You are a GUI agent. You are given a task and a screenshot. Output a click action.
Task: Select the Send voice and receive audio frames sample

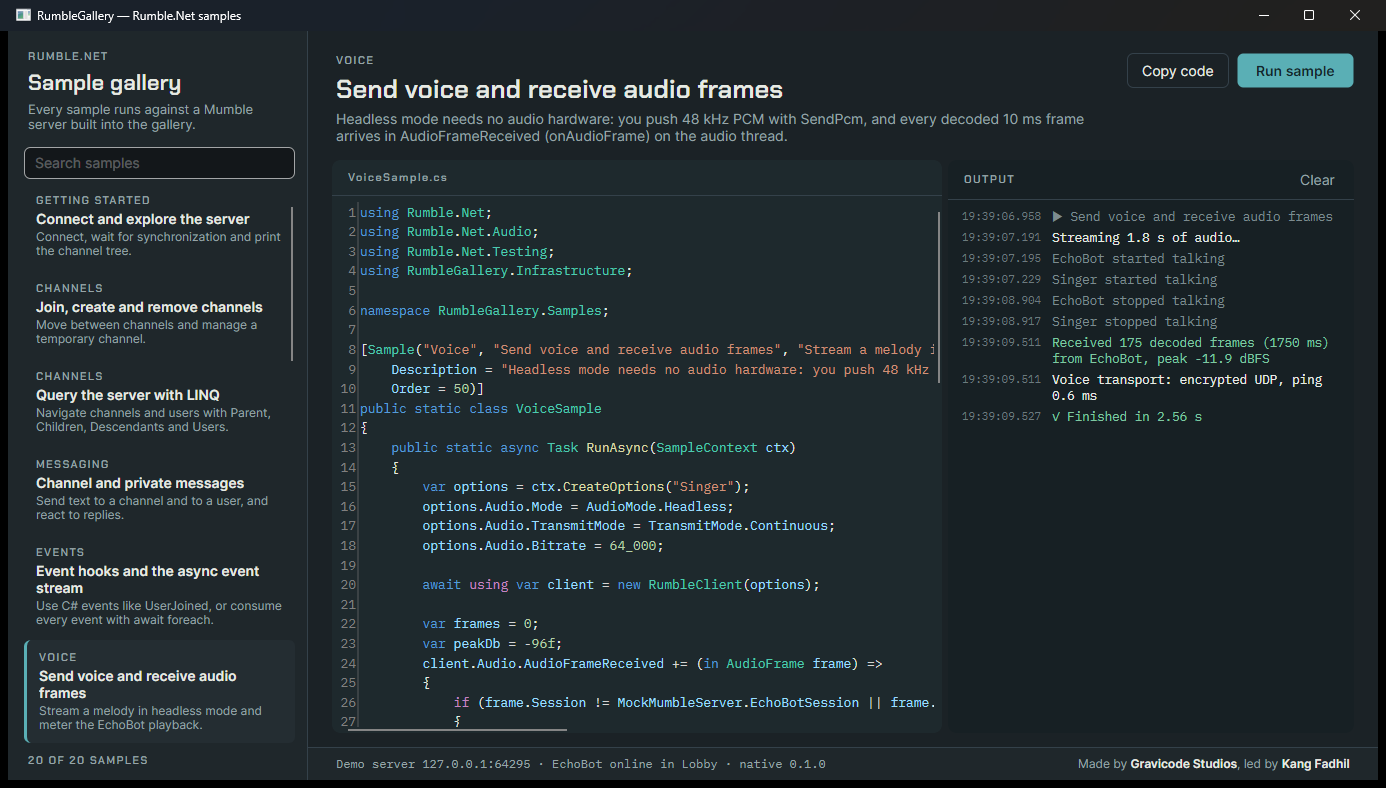click(x=159, y=691)
